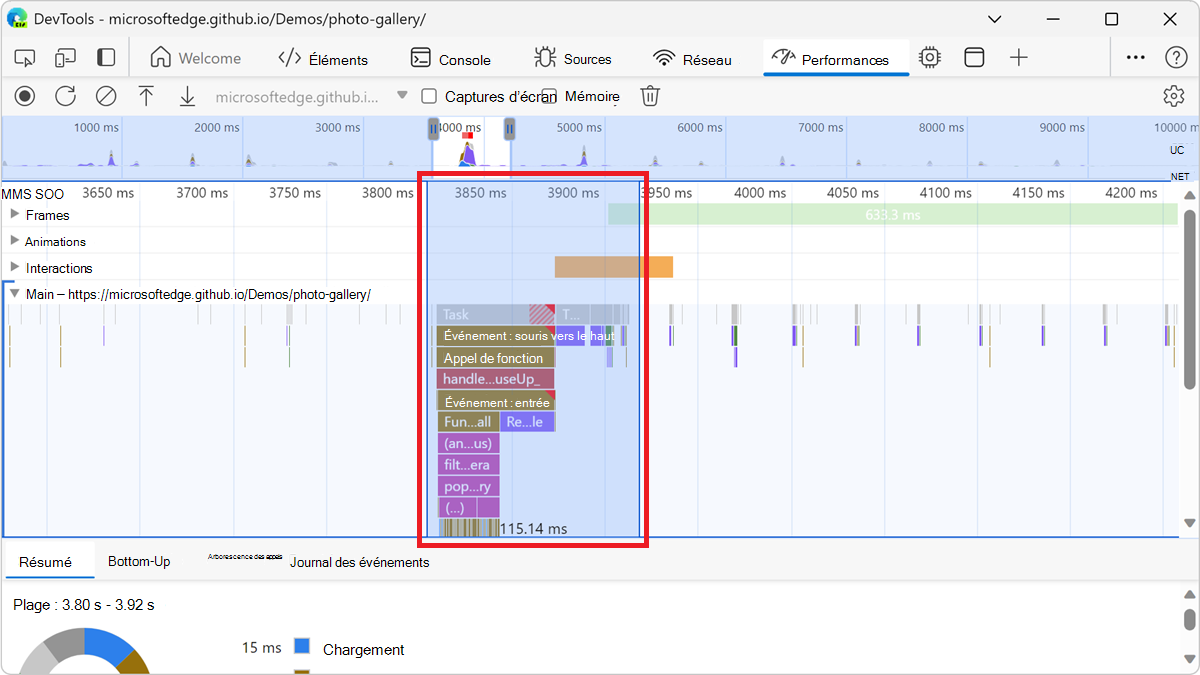The height and width of the screenshot is (675, 1200).
Task: Select the Événement : entrée entry
Action: point(495,402)
